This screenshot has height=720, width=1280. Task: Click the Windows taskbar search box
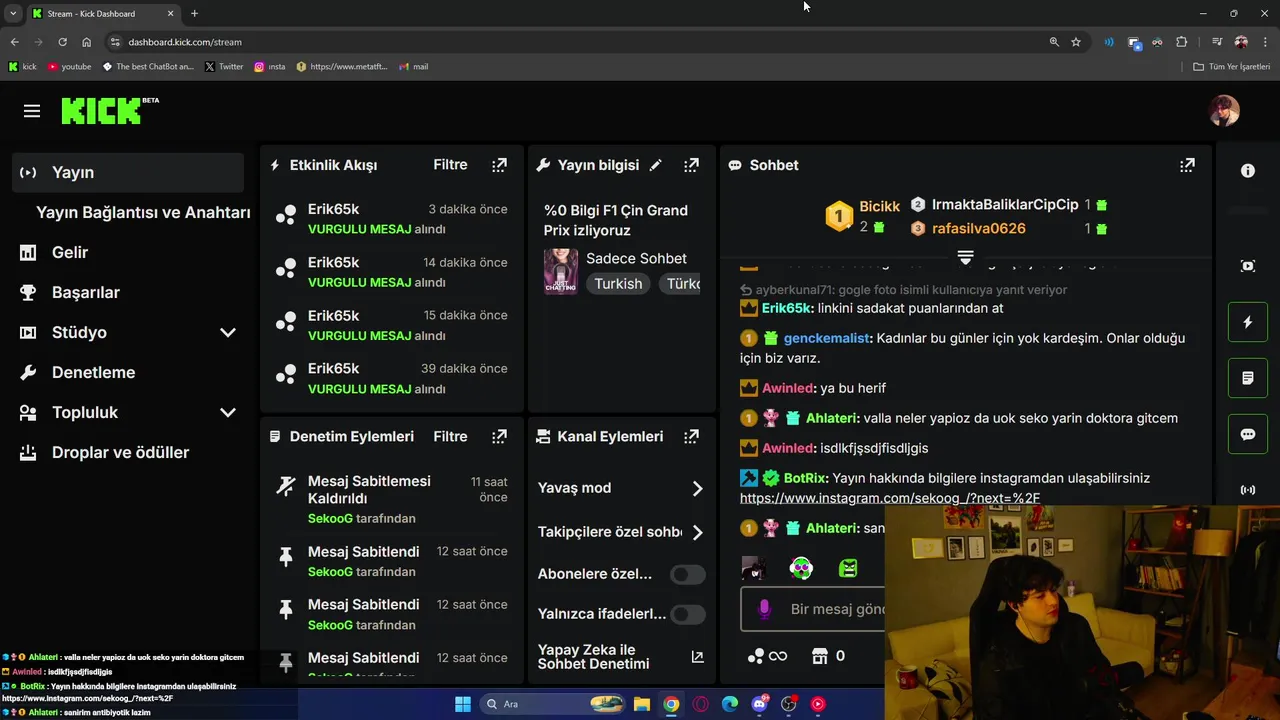click(552, 704)
